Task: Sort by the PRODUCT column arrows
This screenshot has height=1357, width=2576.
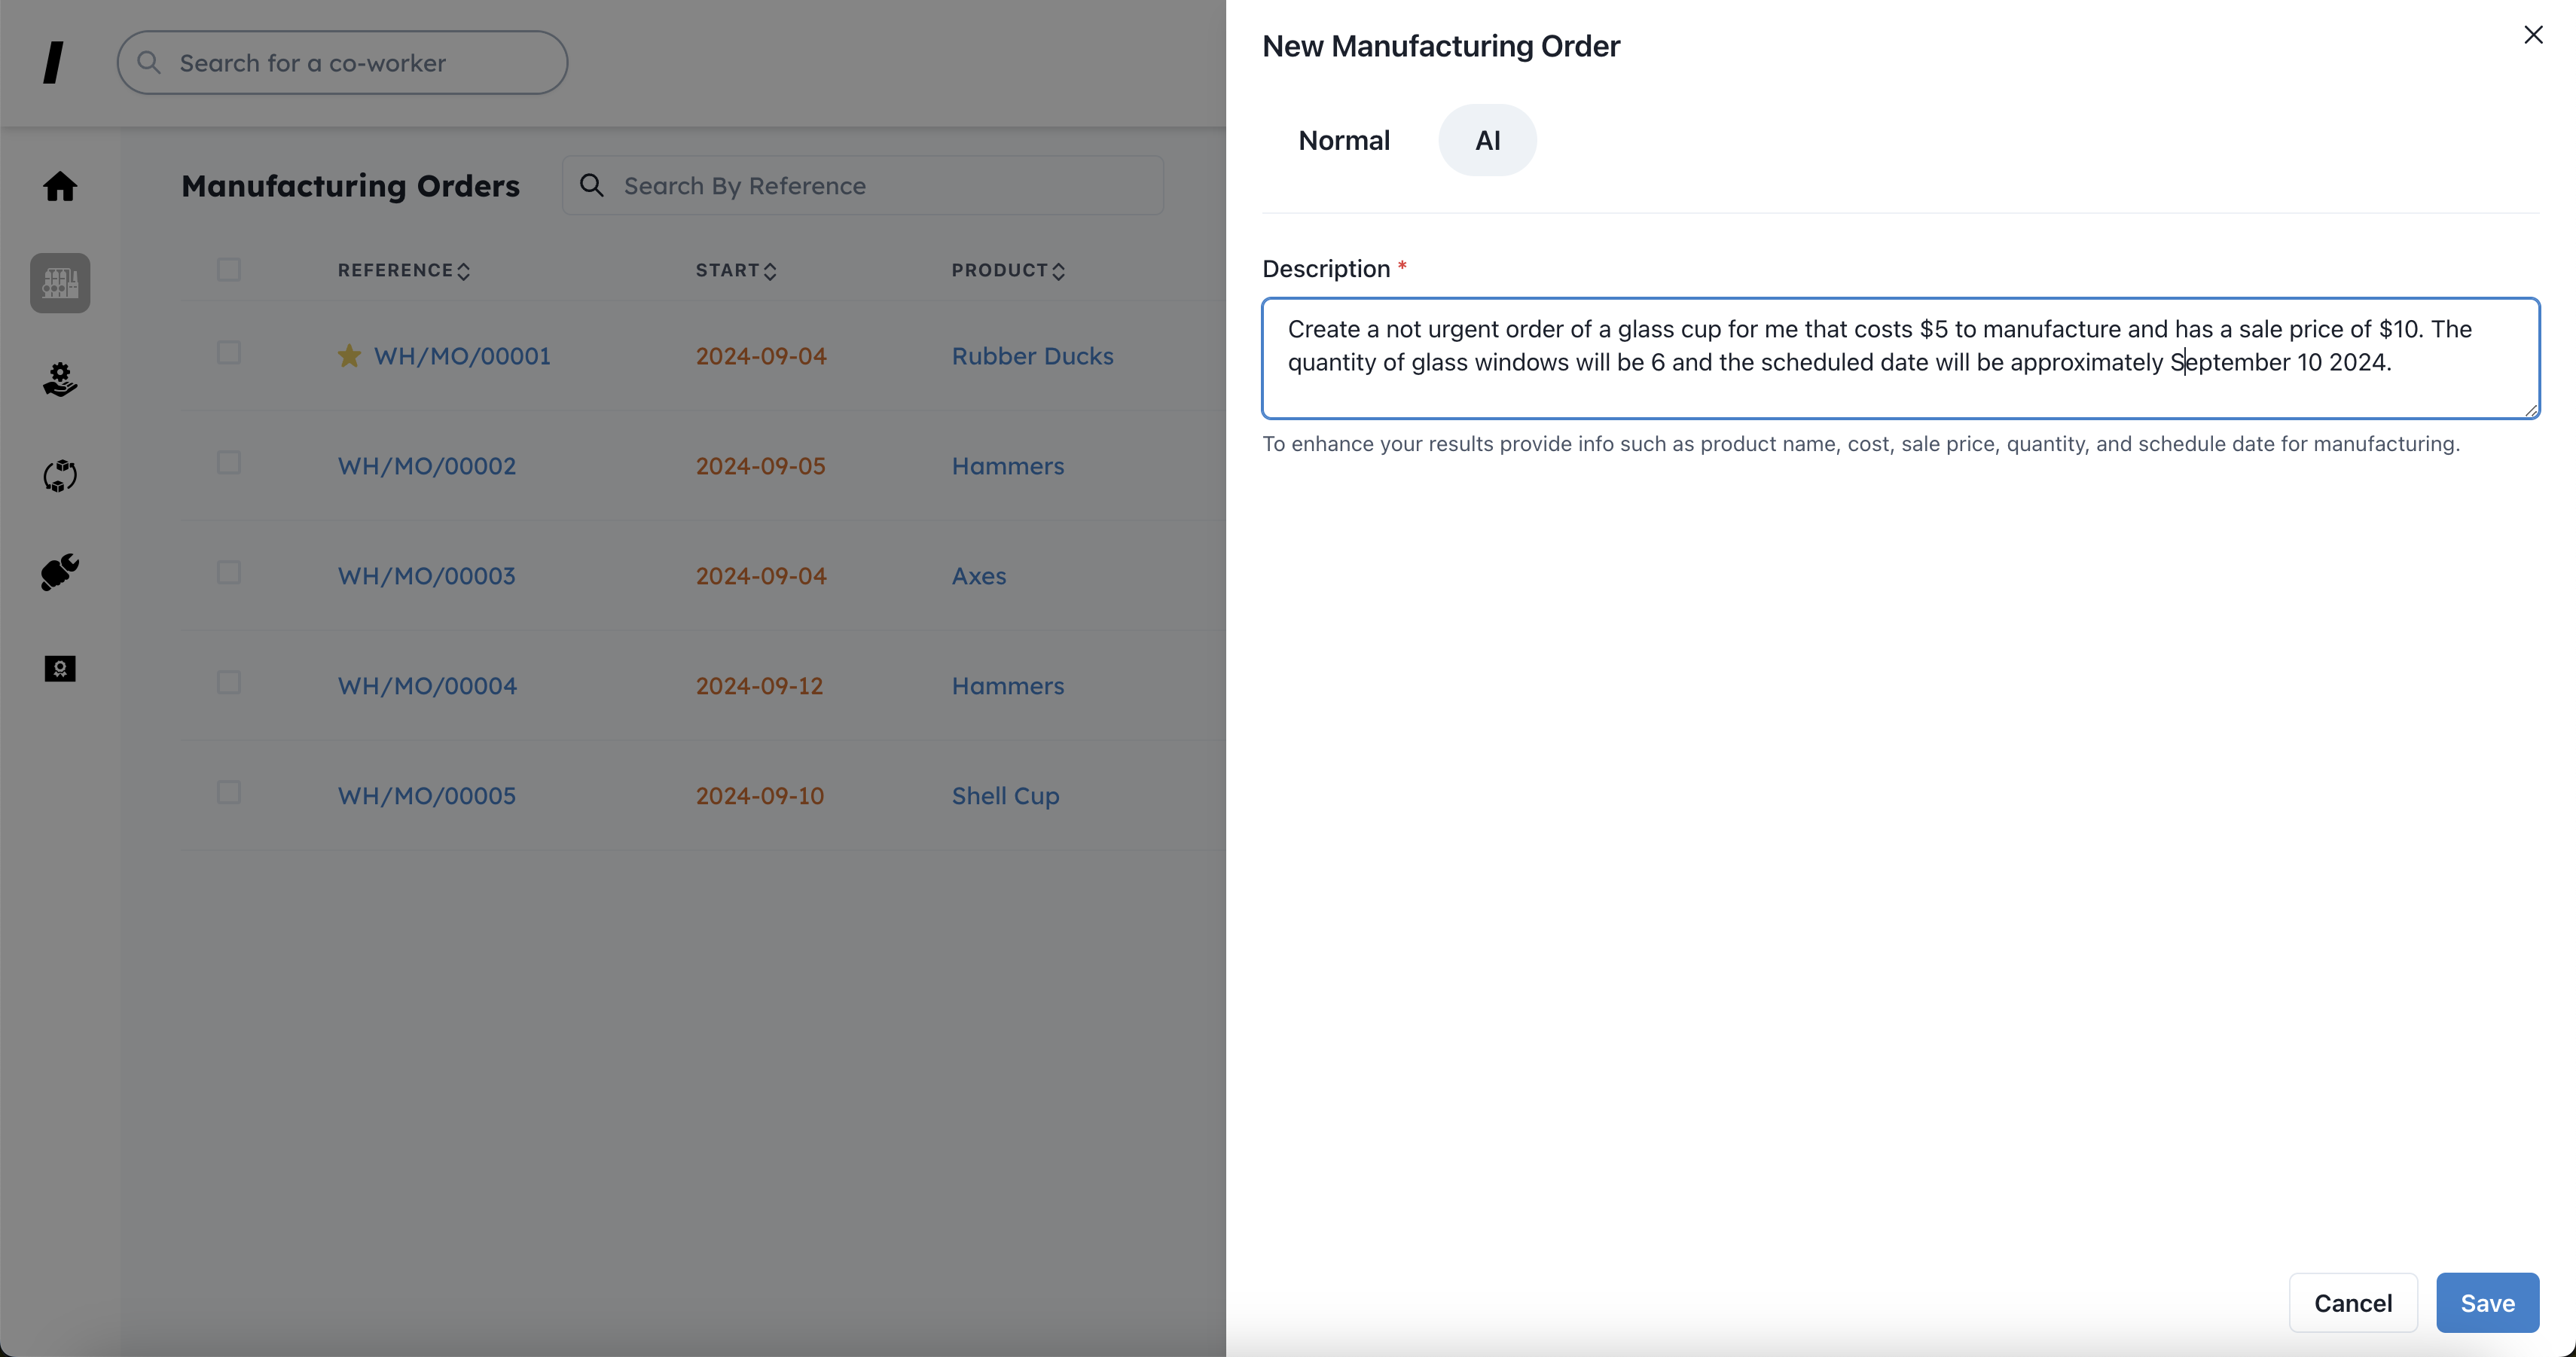Action: coord(1058,271)
